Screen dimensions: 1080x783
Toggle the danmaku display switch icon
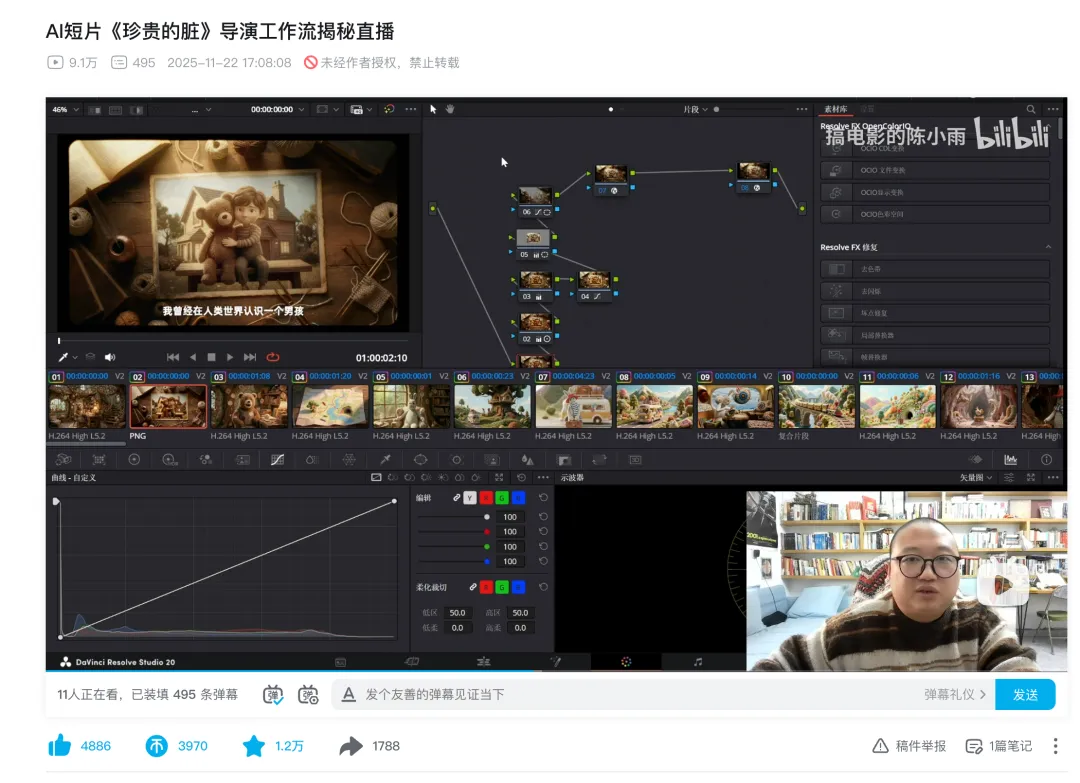click(273, 694)
